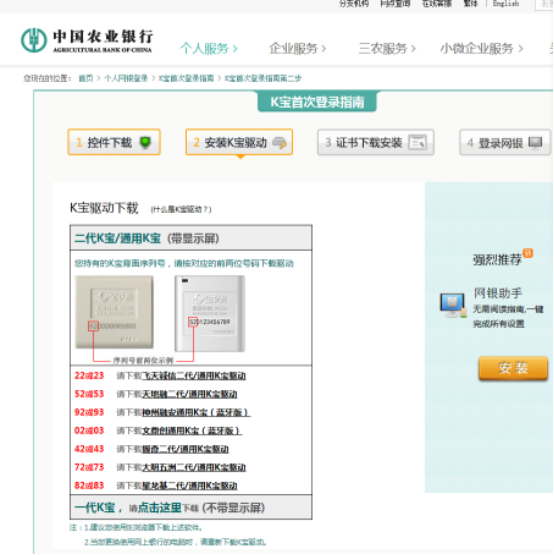554x555 pixels.
Task: Click the 二代K宝/通用K宝 section header
Action: [x=191, y=238]
